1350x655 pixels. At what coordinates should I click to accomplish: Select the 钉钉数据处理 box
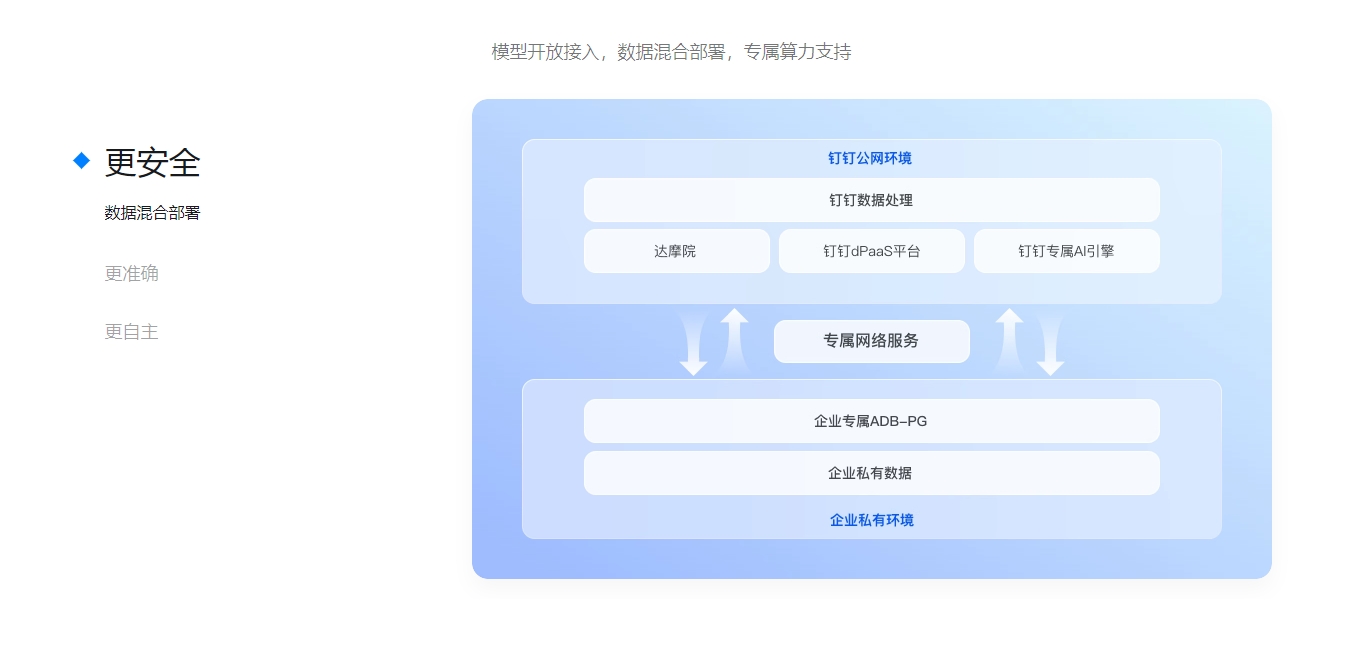871,200
